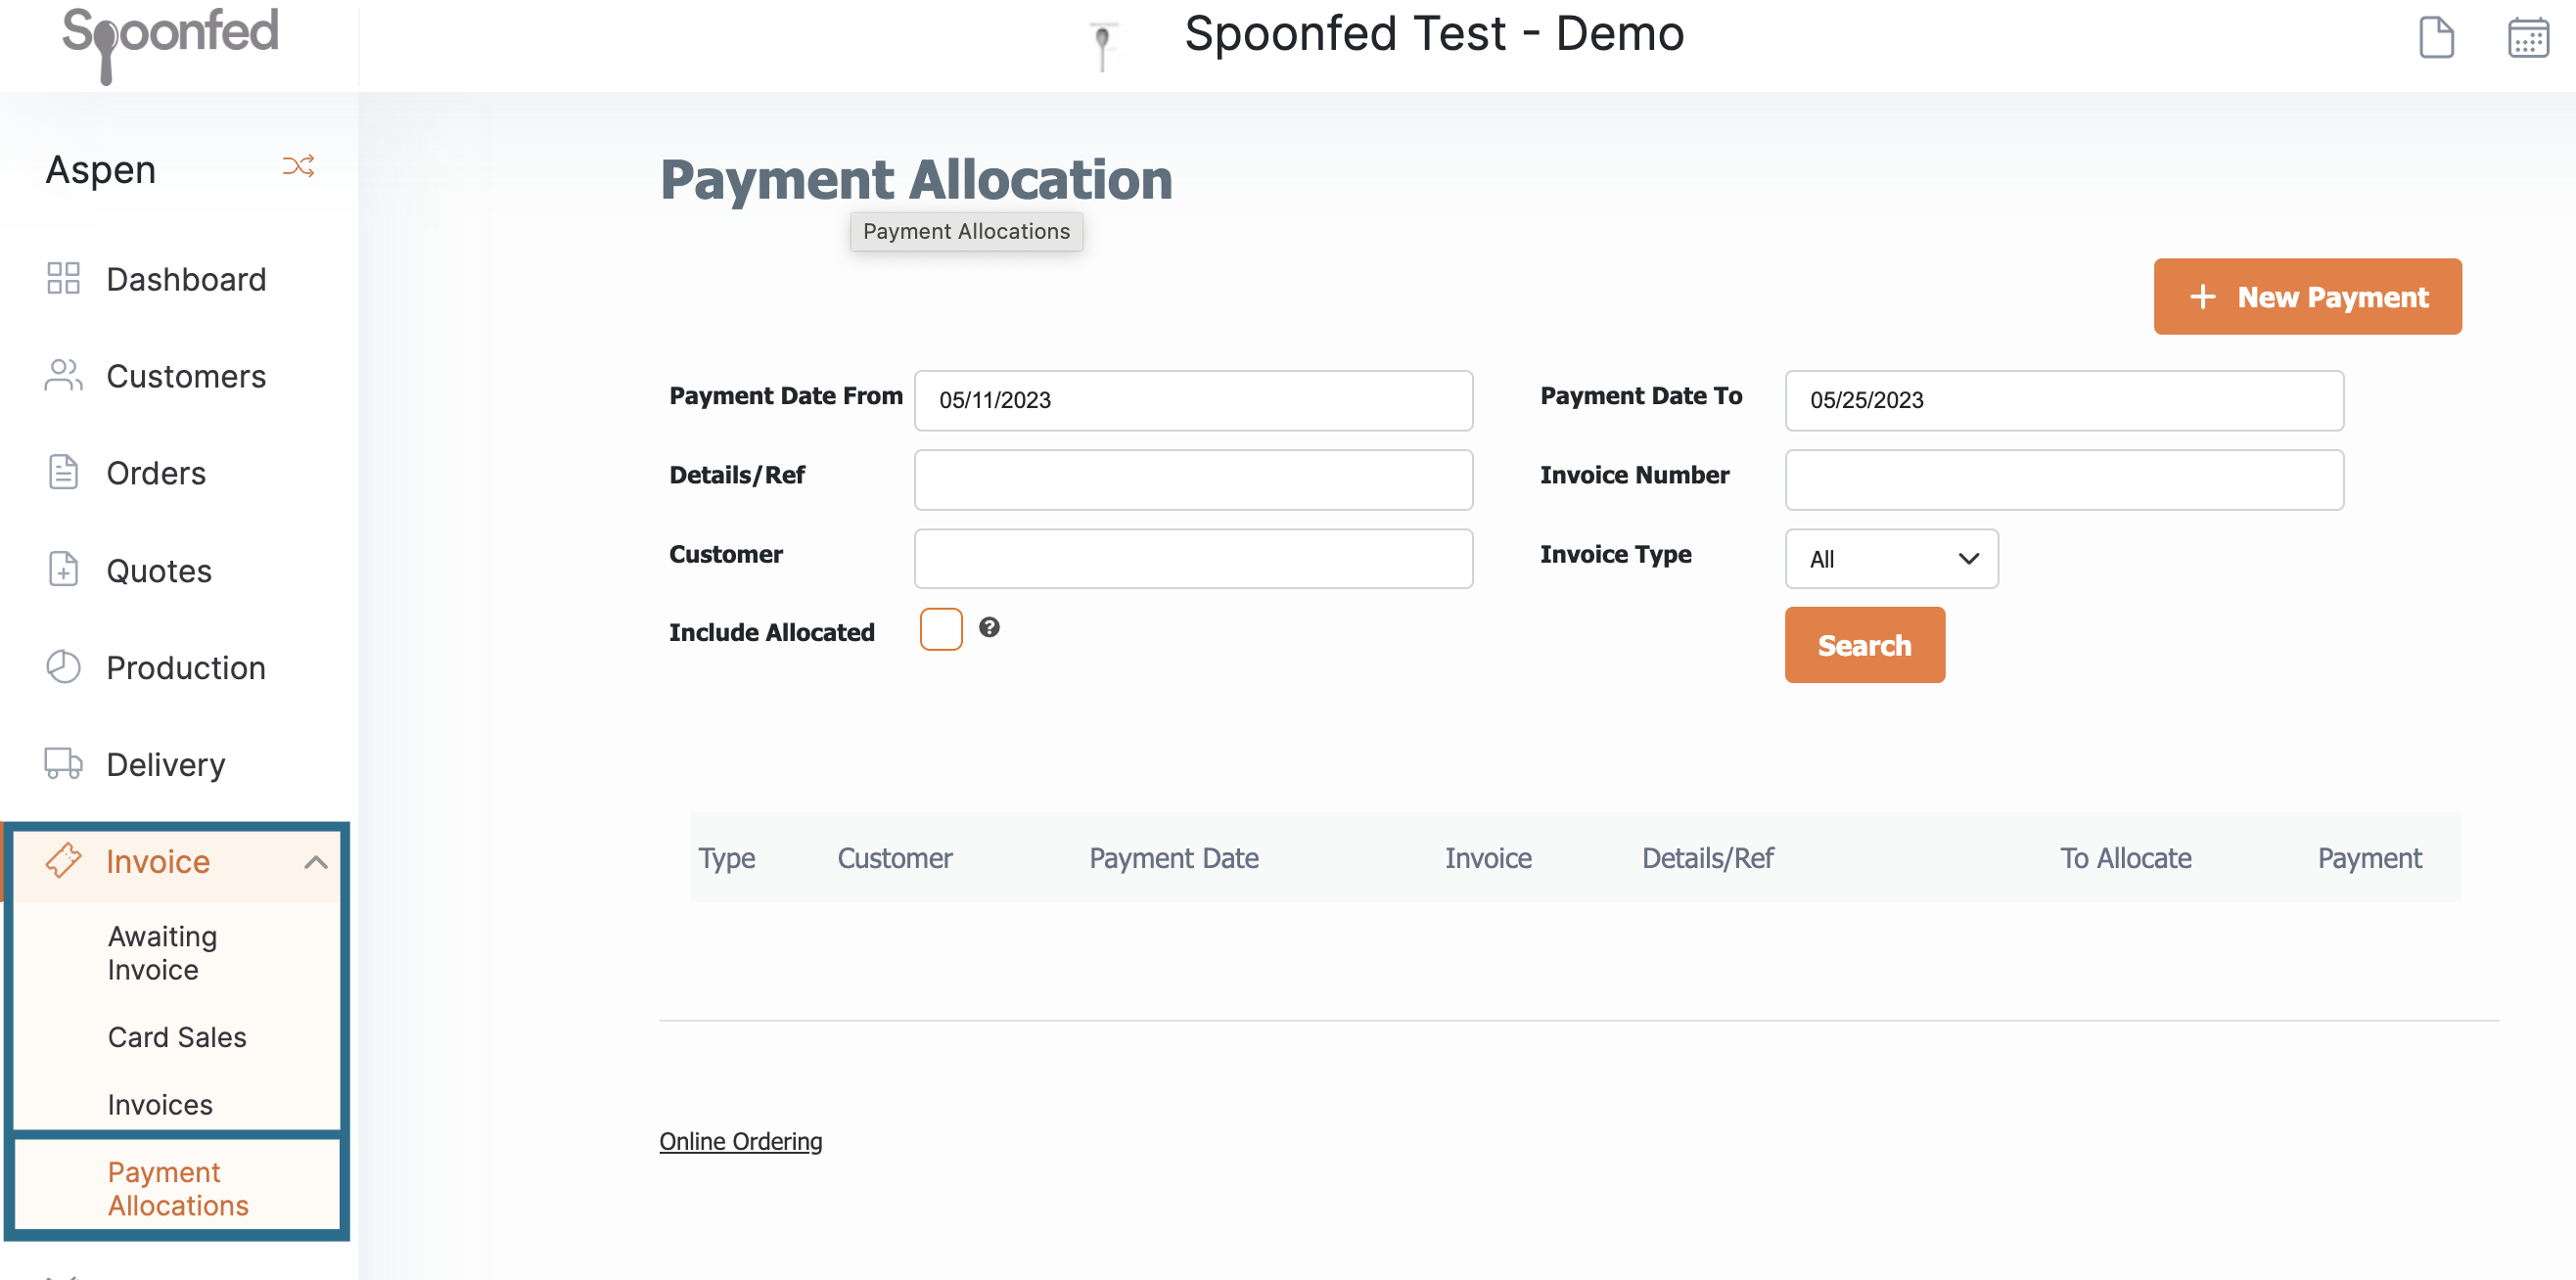This screenshot has width=2576, height=1280.
Task: Click the Production pie chart icon
Action: click(63, 667)
